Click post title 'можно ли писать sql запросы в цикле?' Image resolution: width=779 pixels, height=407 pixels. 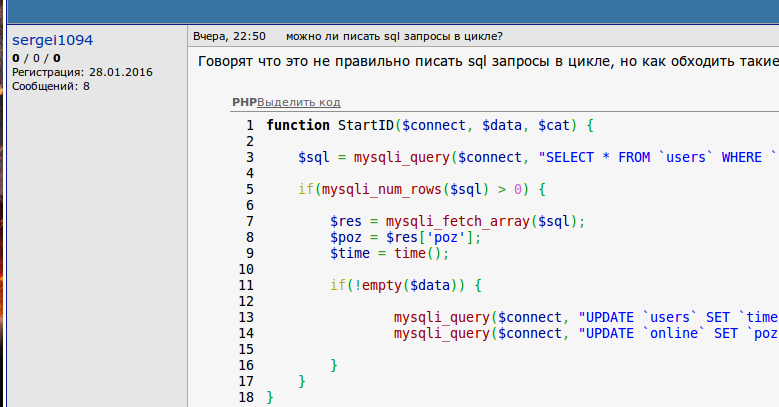[394, 36]
